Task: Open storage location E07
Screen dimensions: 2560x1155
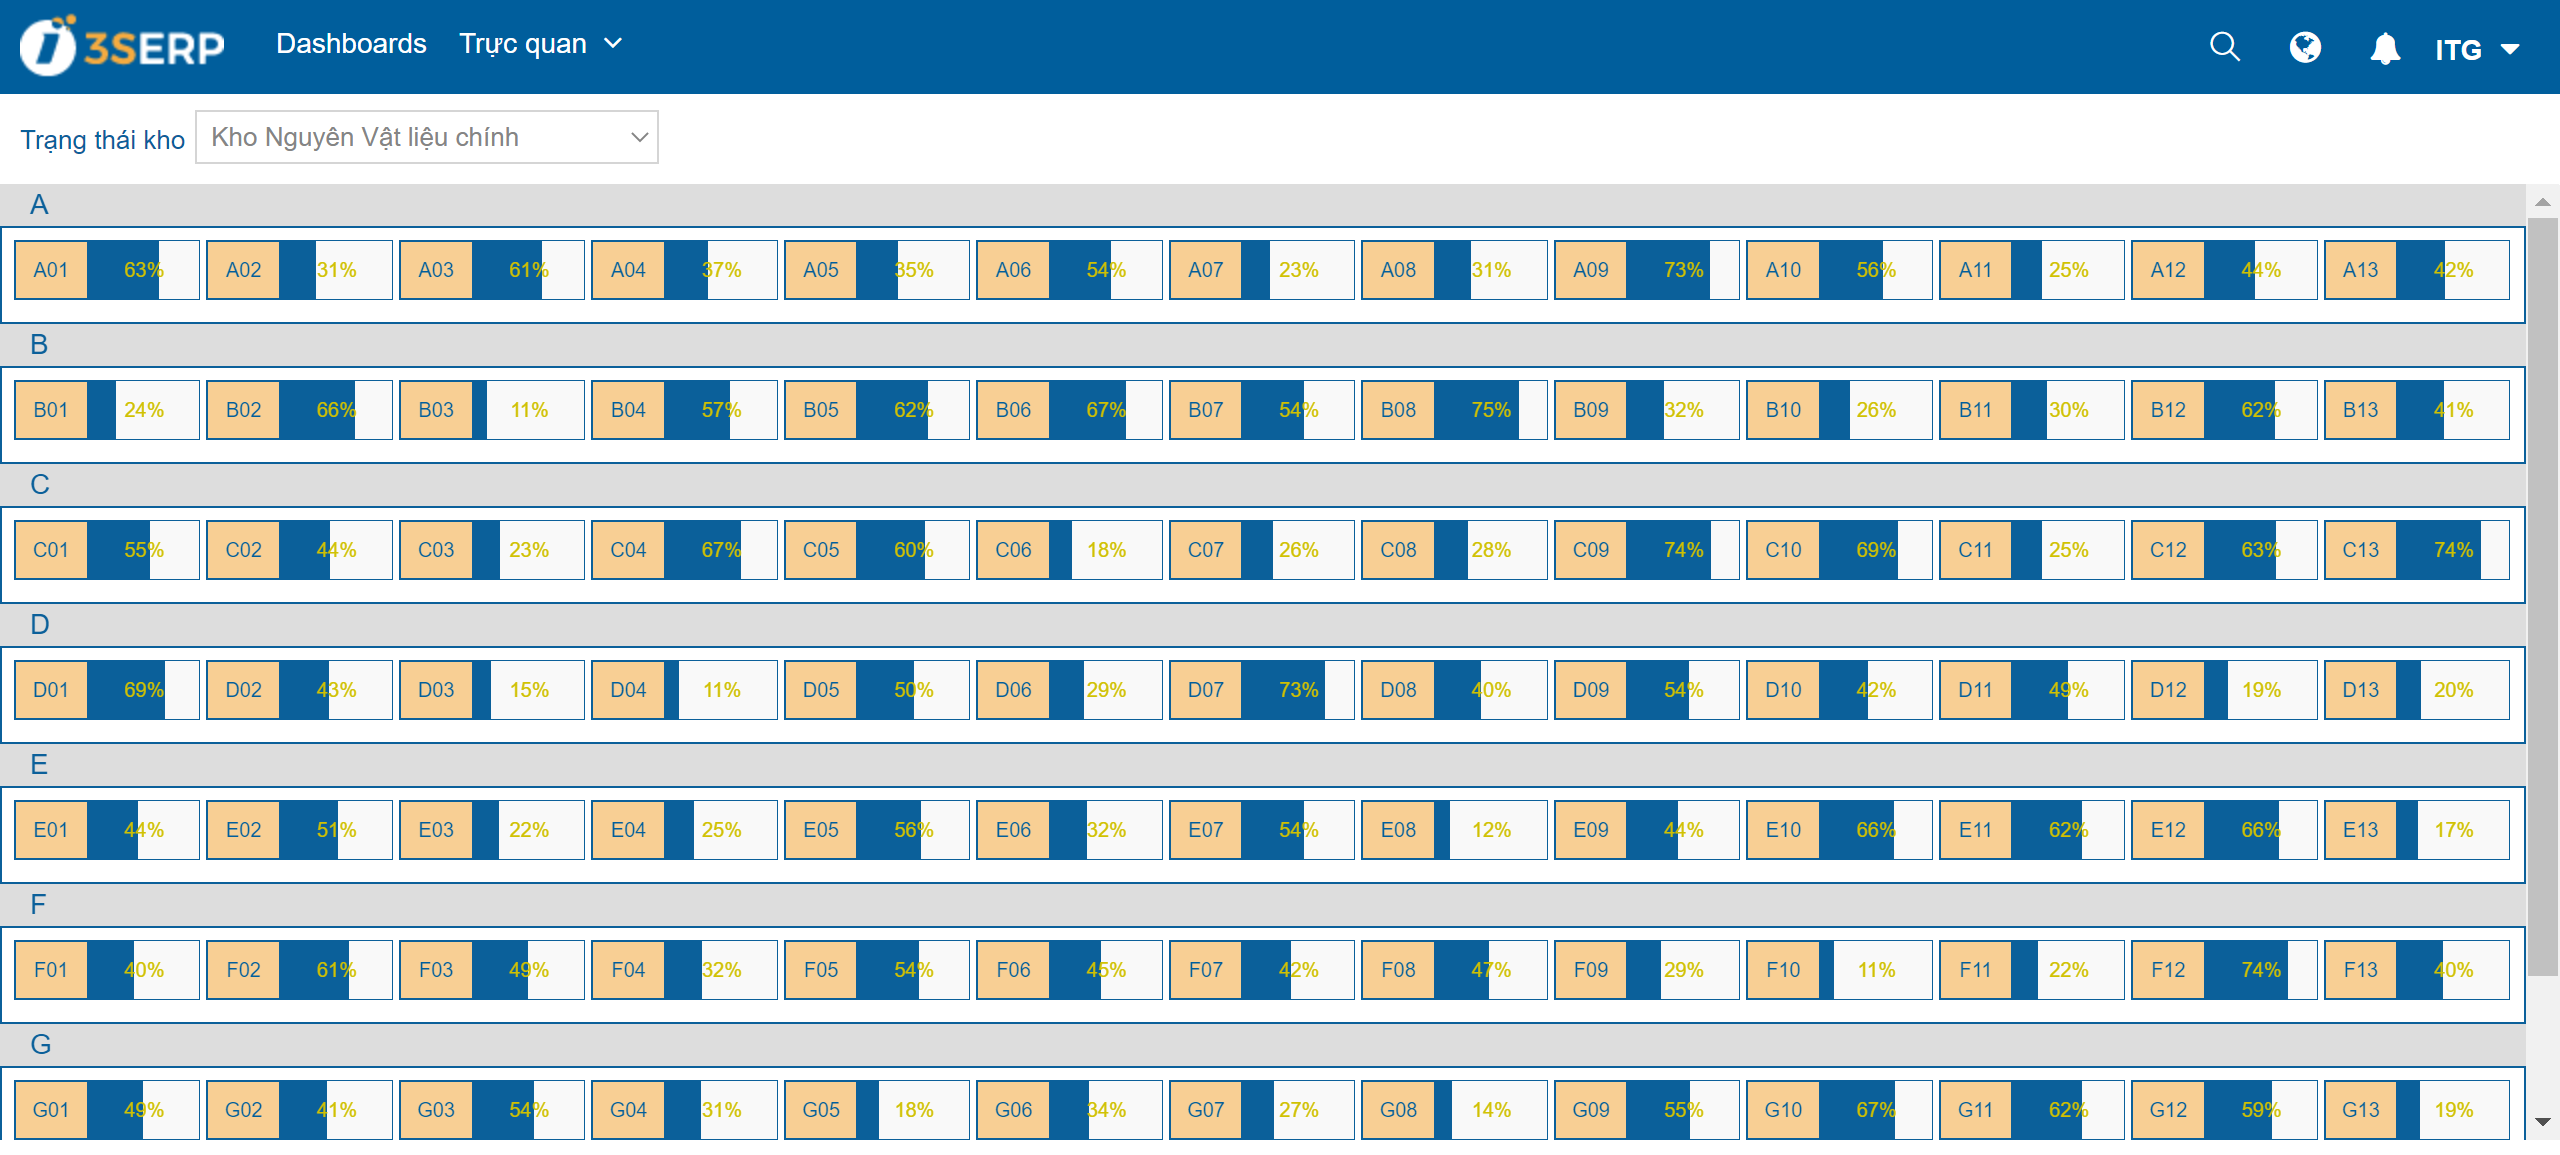Action: [x=1206, y=830]
